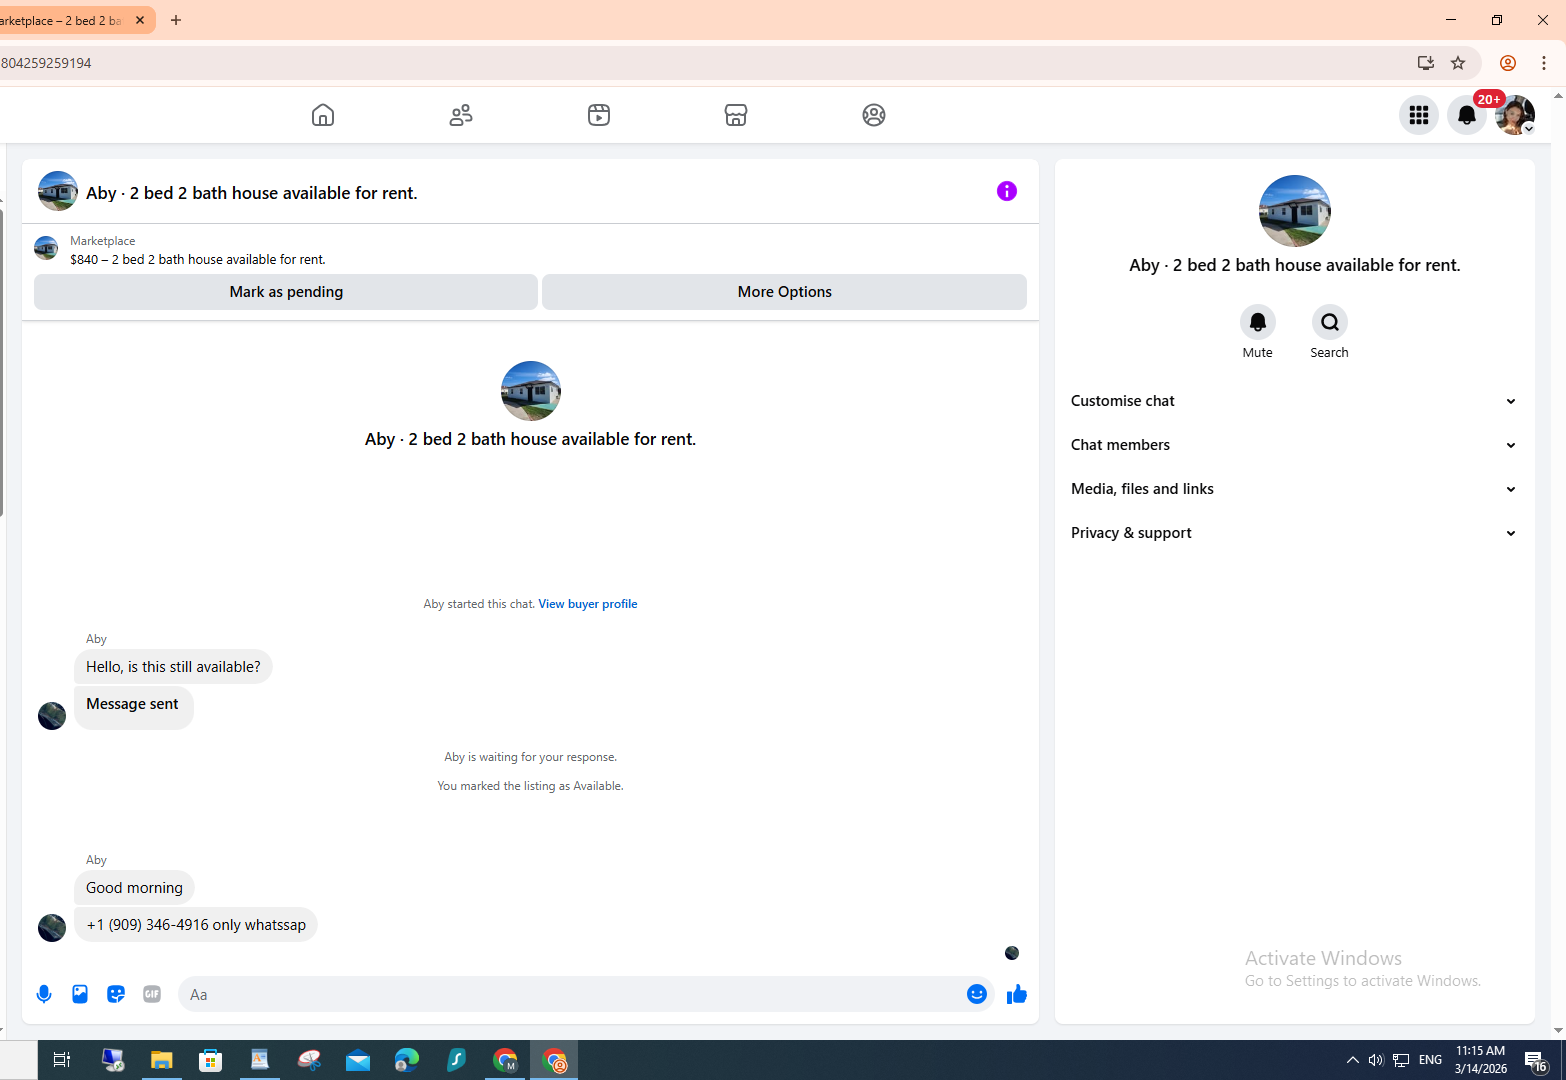Click taskbar clock showing 11:15 AM
The height and width of the screenshot is (1080, 1566).
(1481, 1060)
